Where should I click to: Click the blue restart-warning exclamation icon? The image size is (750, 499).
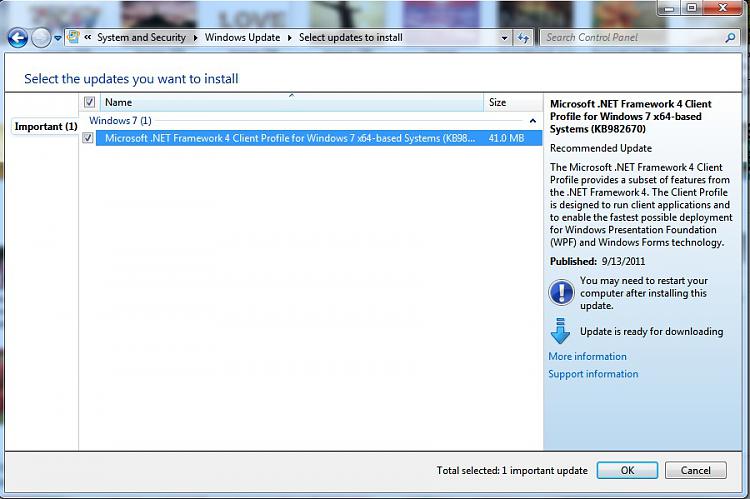tap(561, 292)
